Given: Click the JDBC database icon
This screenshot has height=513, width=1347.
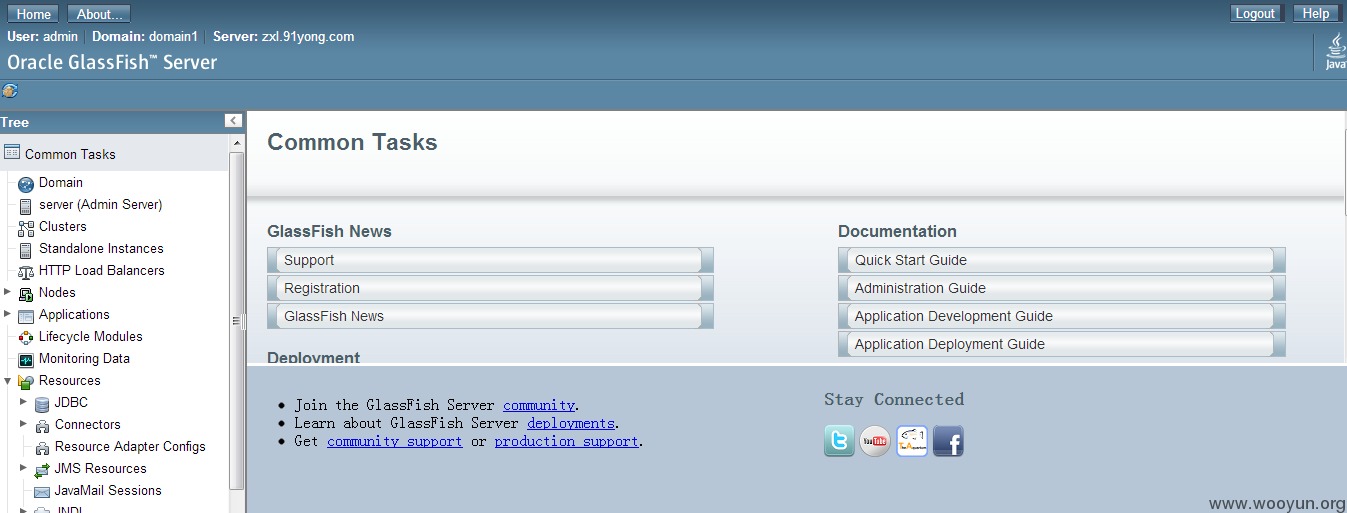Looking at the screenshot, I should (x=42, y=404).
